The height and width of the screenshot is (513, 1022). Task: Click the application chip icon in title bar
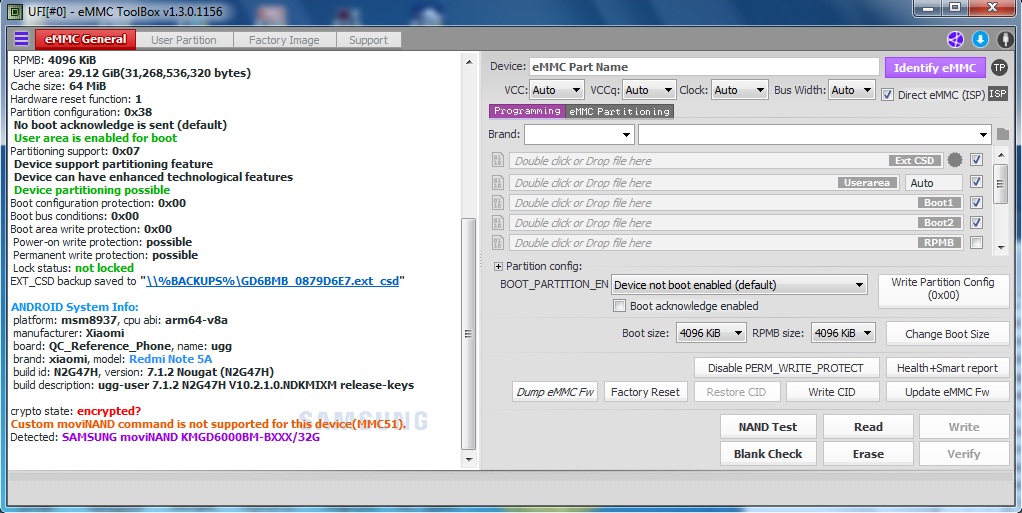(x=14, y=11)
